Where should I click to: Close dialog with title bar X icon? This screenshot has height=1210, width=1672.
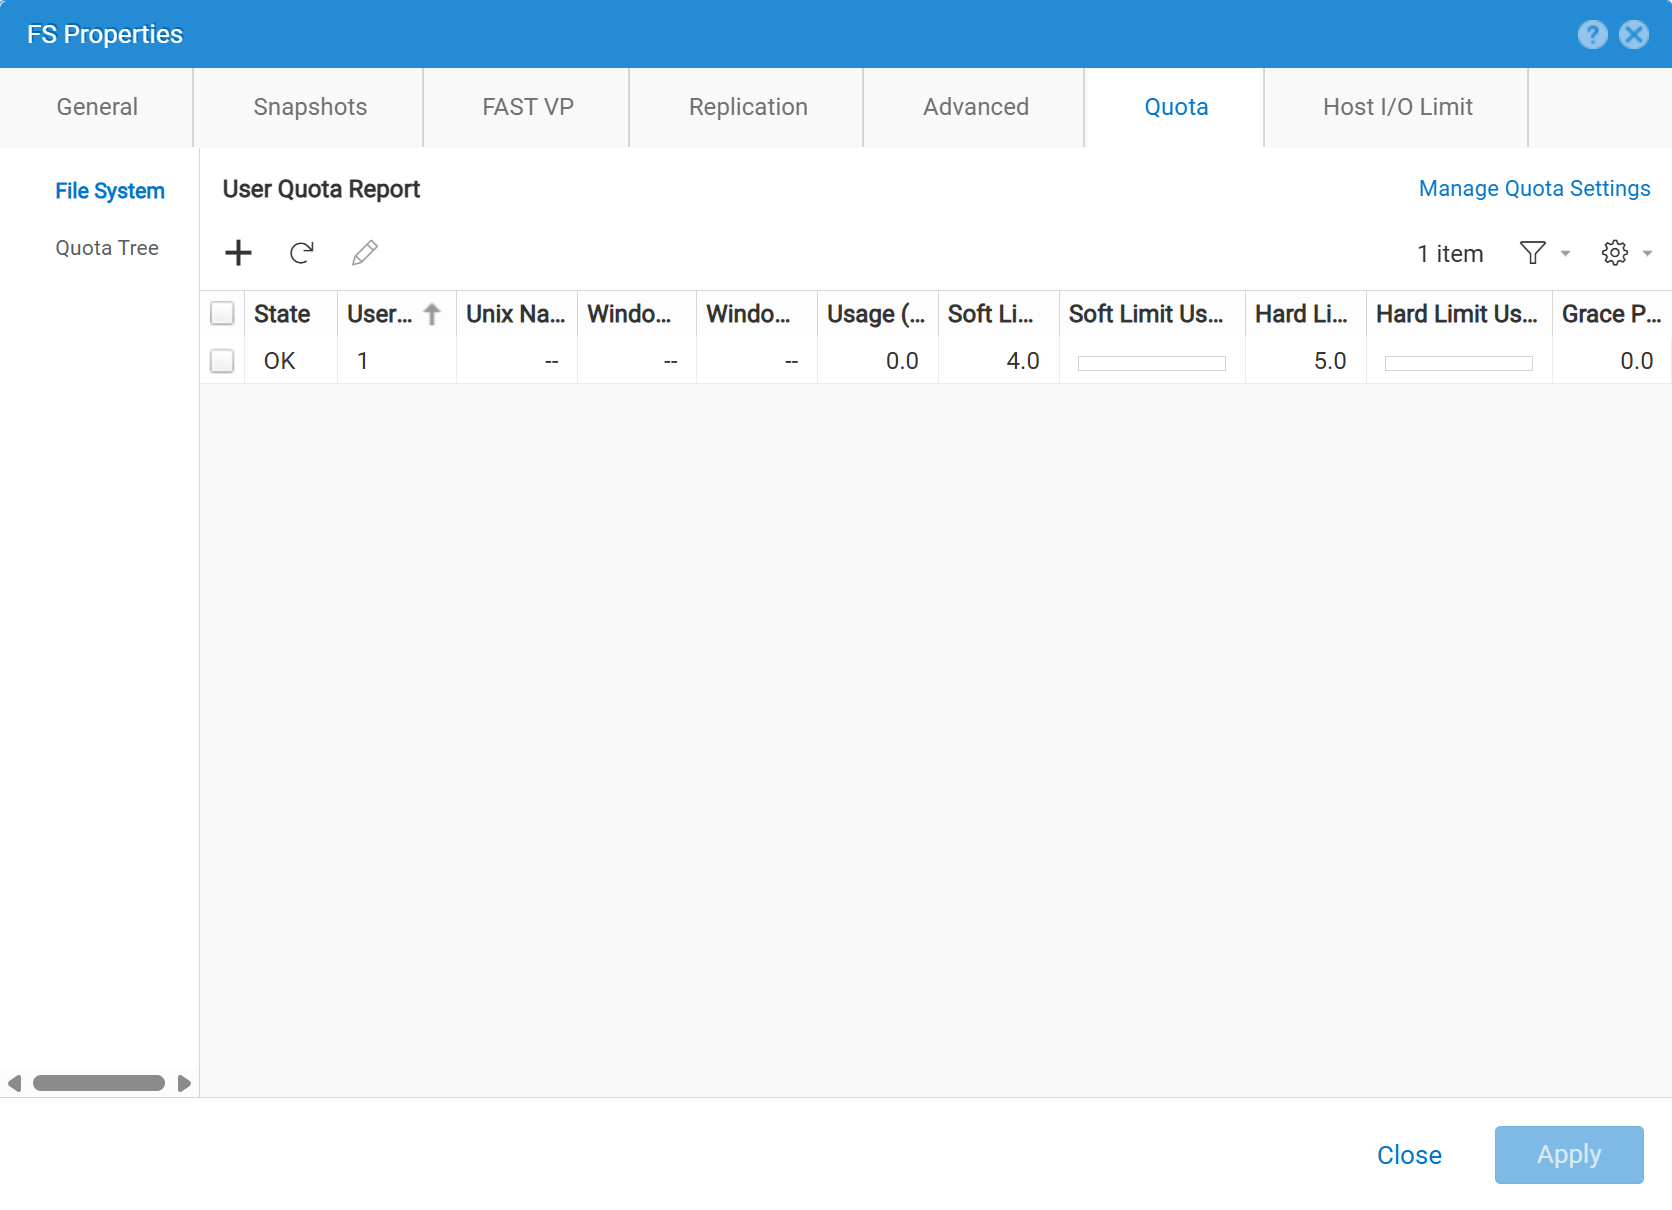[1634, 35]
